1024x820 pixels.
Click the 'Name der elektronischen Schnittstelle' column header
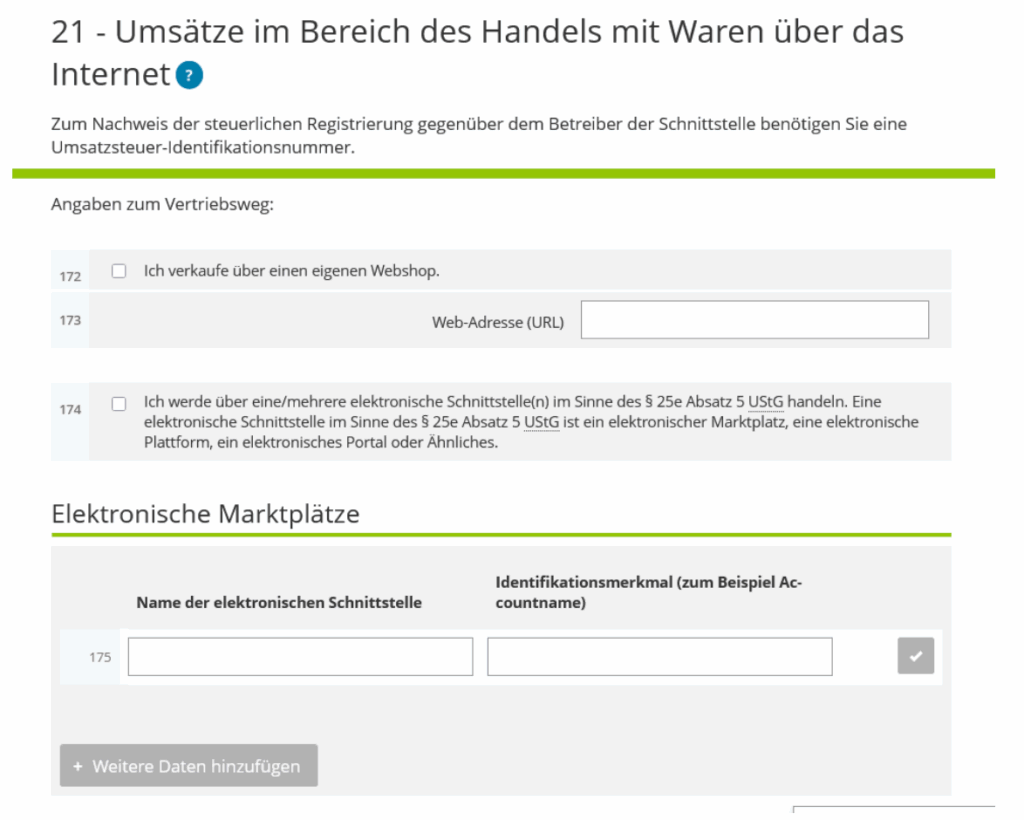[279, 602]
